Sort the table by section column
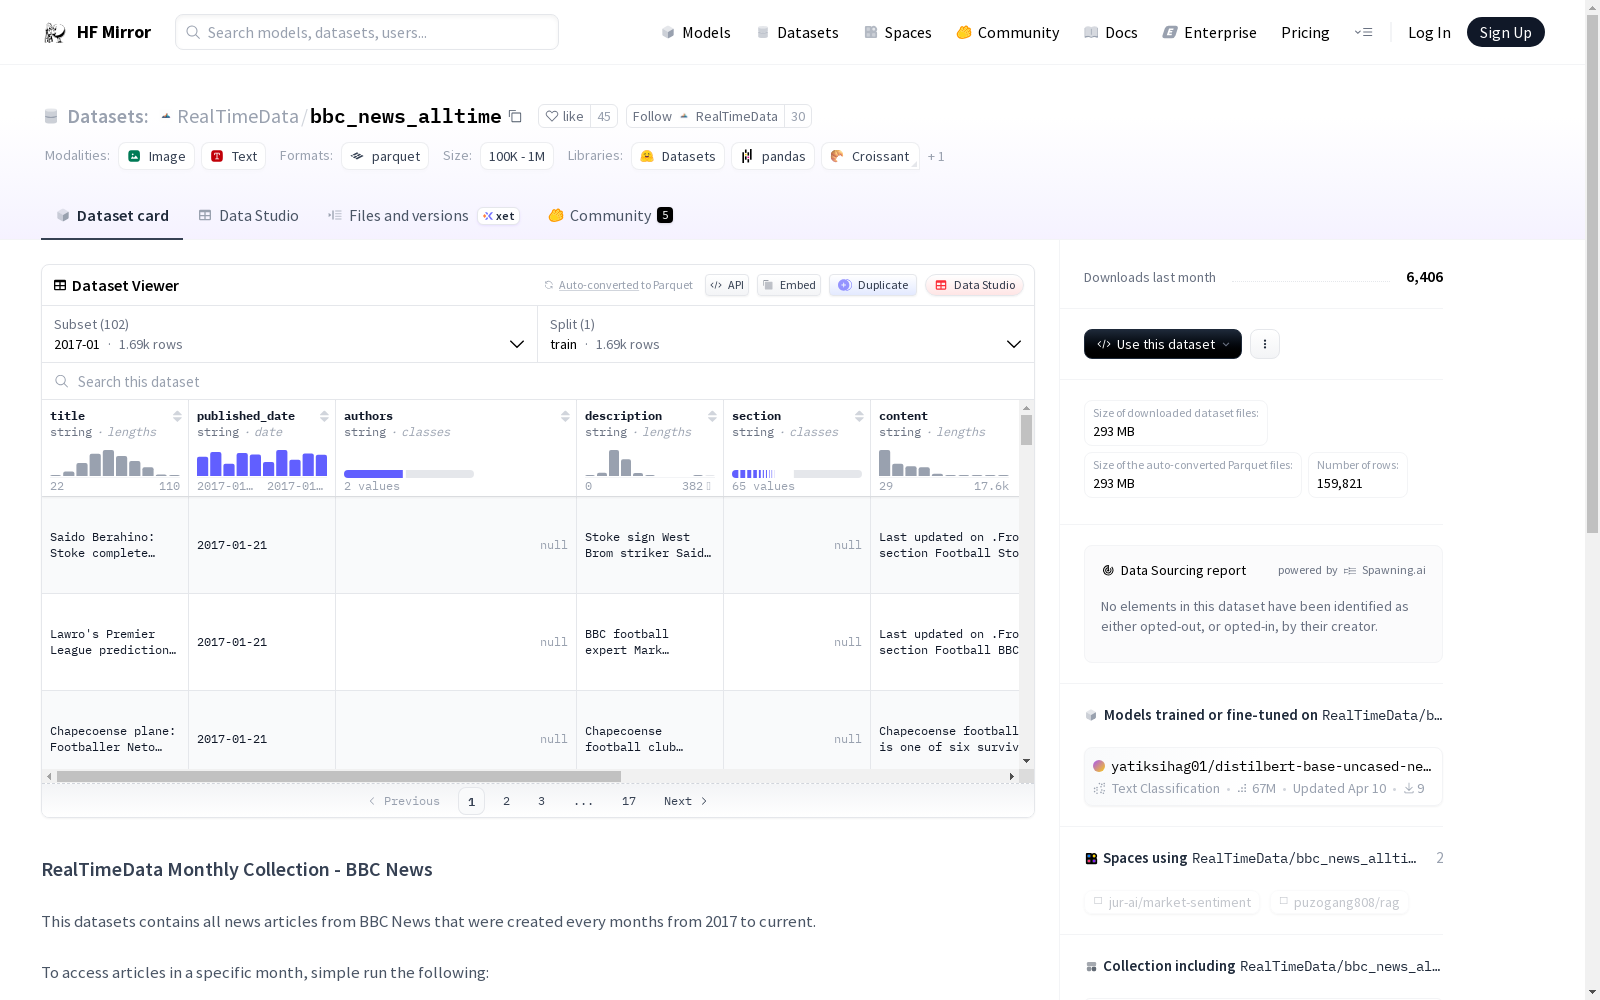The width and height of the screenshot is (1600, 1000). click(x=859, y=416)
